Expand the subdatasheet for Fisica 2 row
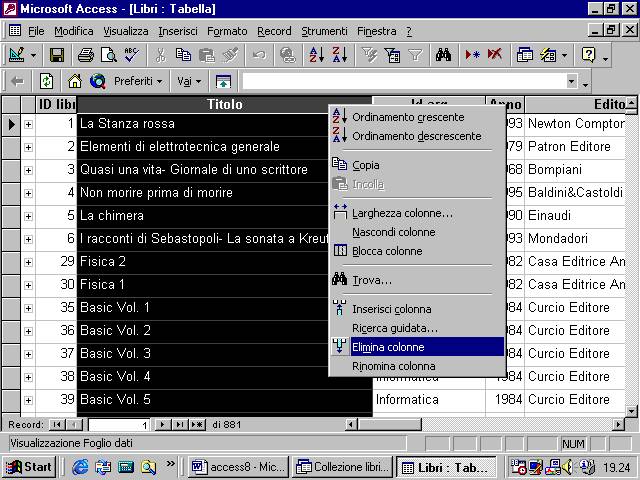Viewport: 640px width, 480px height. pyautogui.click(x=28, y=262)
